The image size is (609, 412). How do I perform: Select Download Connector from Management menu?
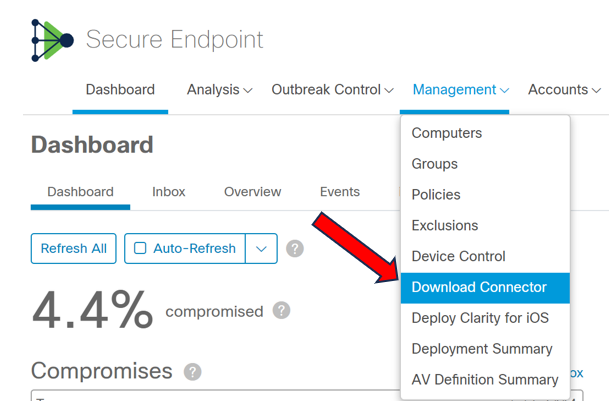(479, 288)
